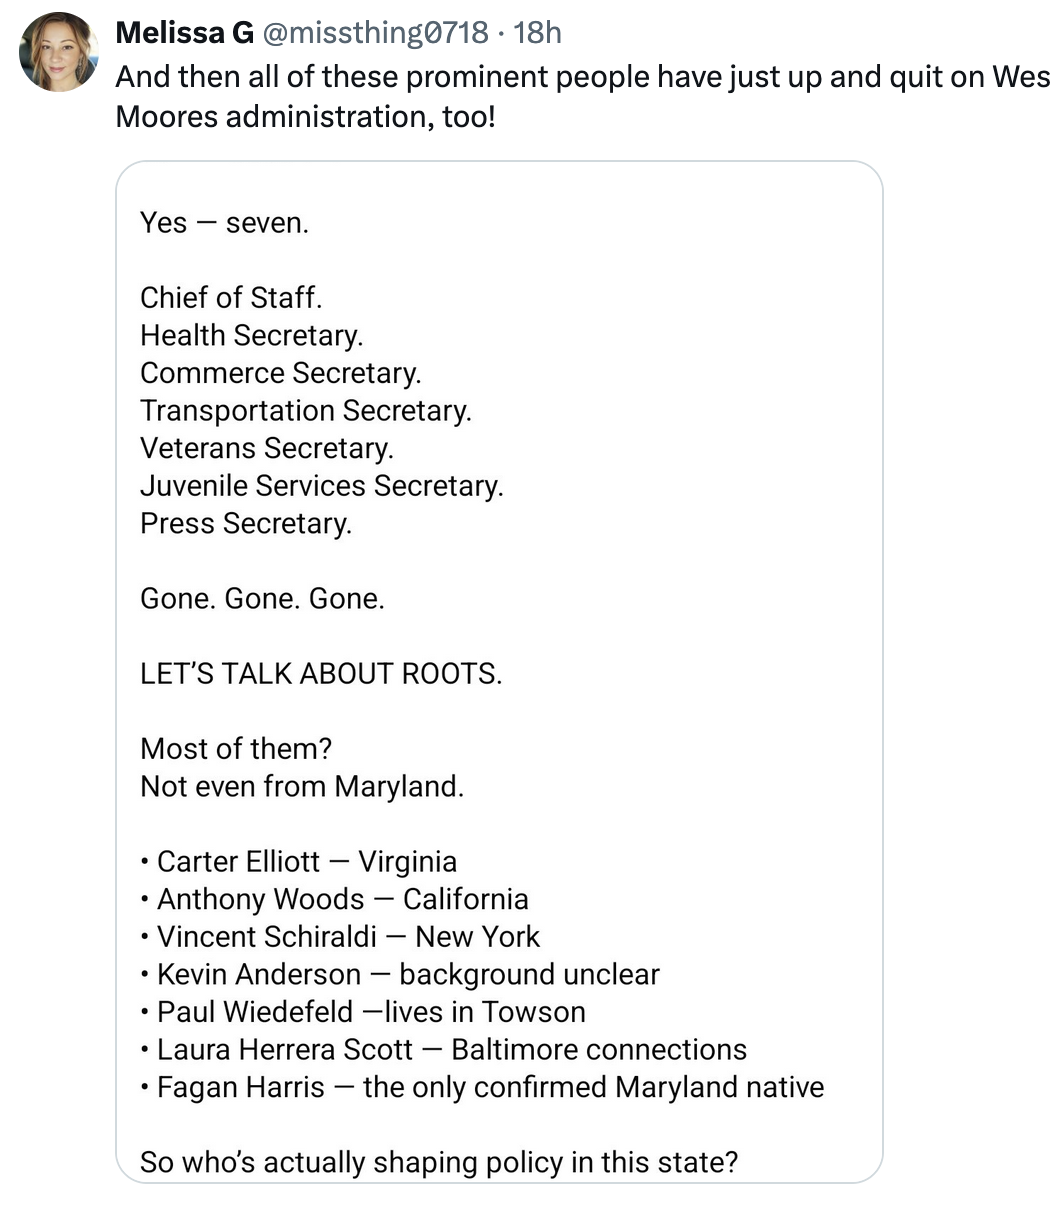The image size is (1060, 1206).
Task: Click "Juvenile Services Secretary." in the image
Action: click(321, 485)
